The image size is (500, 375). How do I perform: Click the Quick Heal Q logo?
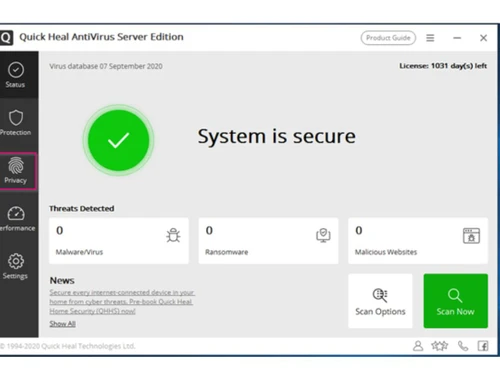click(6, 38)
